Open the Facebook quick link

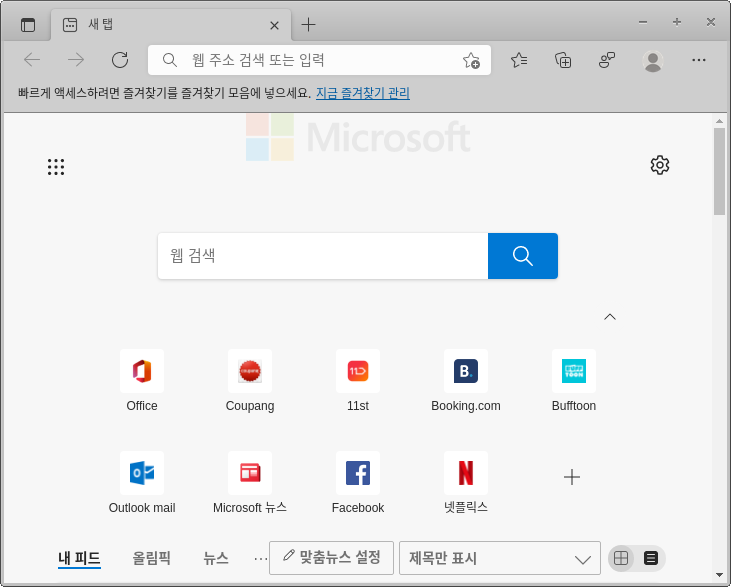click(358, 483)
